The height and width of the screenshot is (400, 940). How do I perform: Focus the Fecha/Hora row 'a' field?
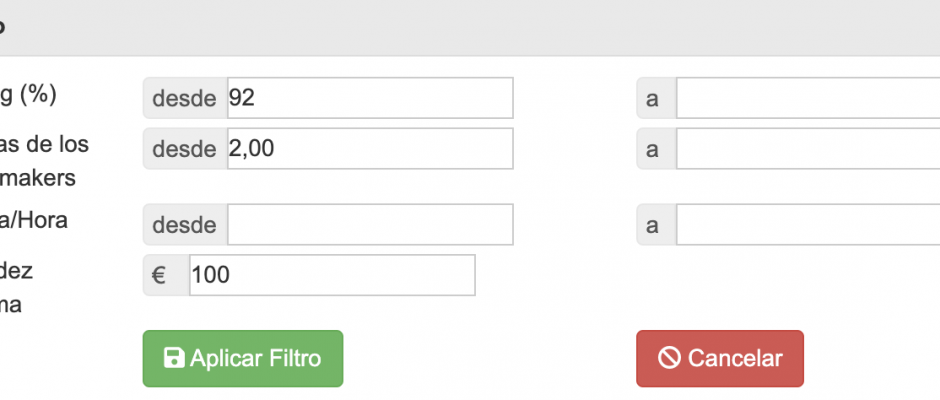coord(808,224)
